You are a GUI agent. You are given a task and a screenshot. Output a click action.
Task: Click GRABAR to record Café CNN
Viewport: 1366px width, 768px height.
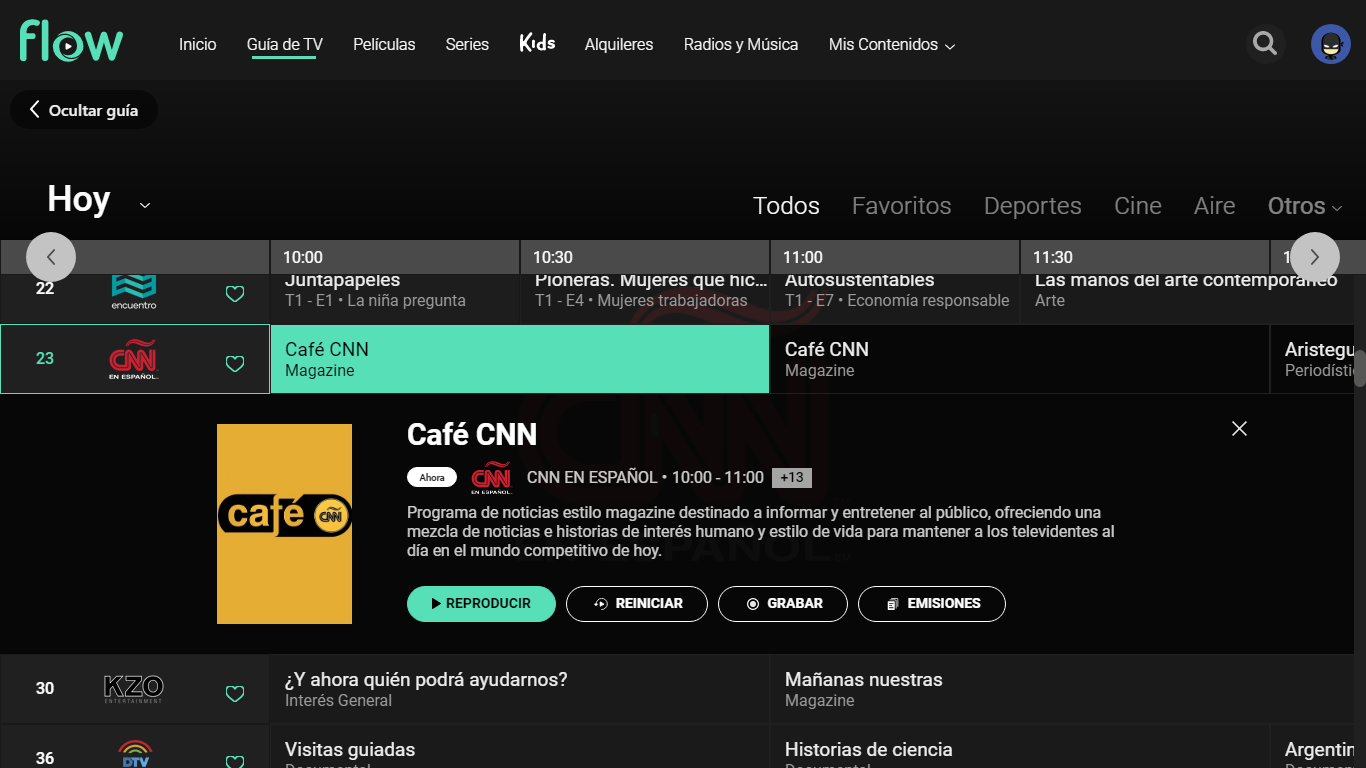tap(783, 604)
